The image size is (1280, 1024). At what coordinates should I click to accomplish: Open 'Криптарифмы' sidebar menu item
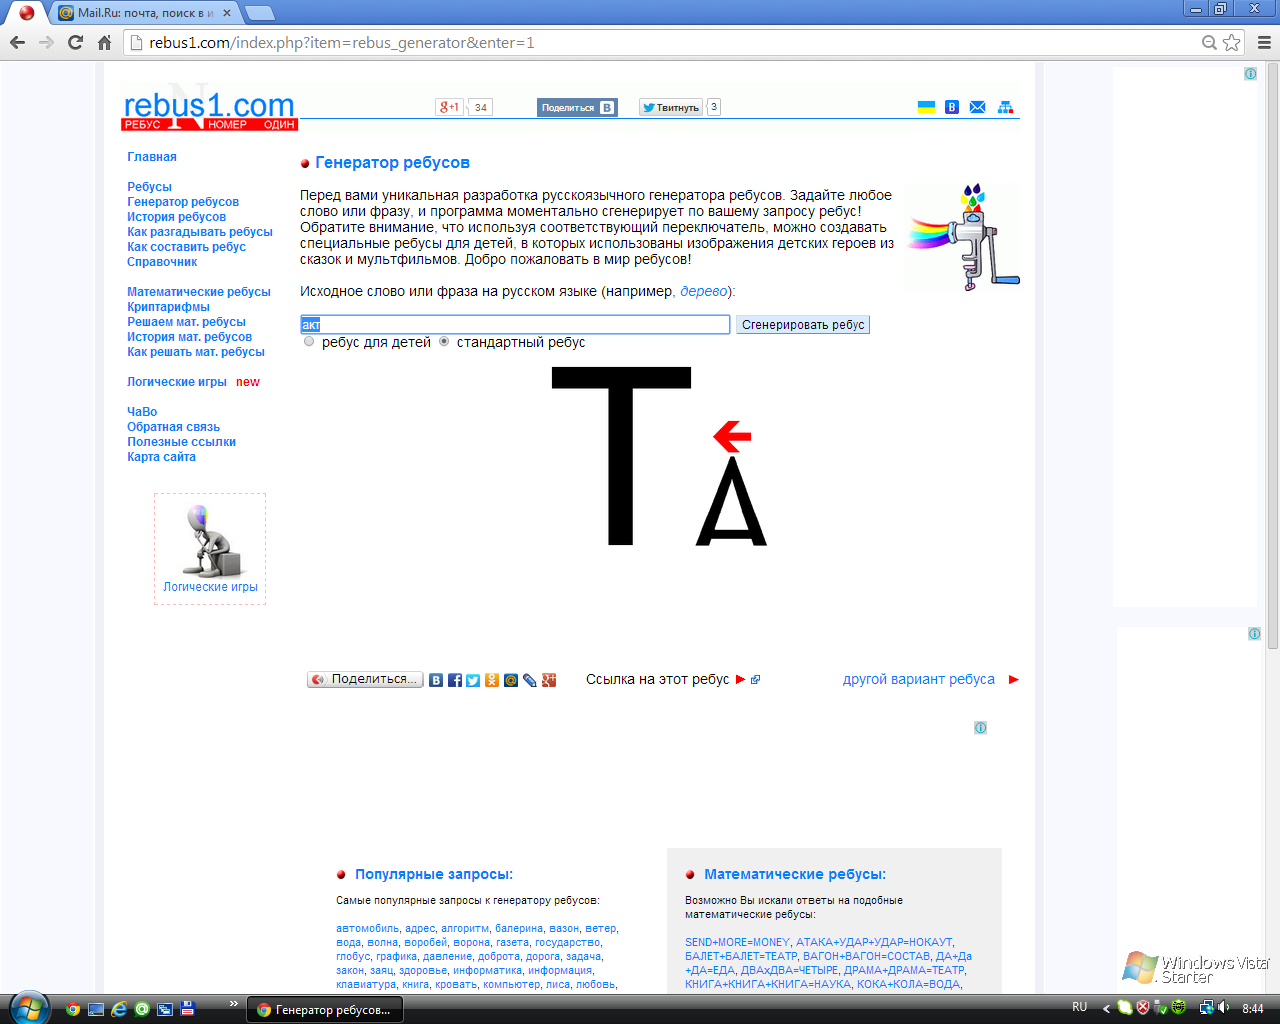(x=168, y=307)
